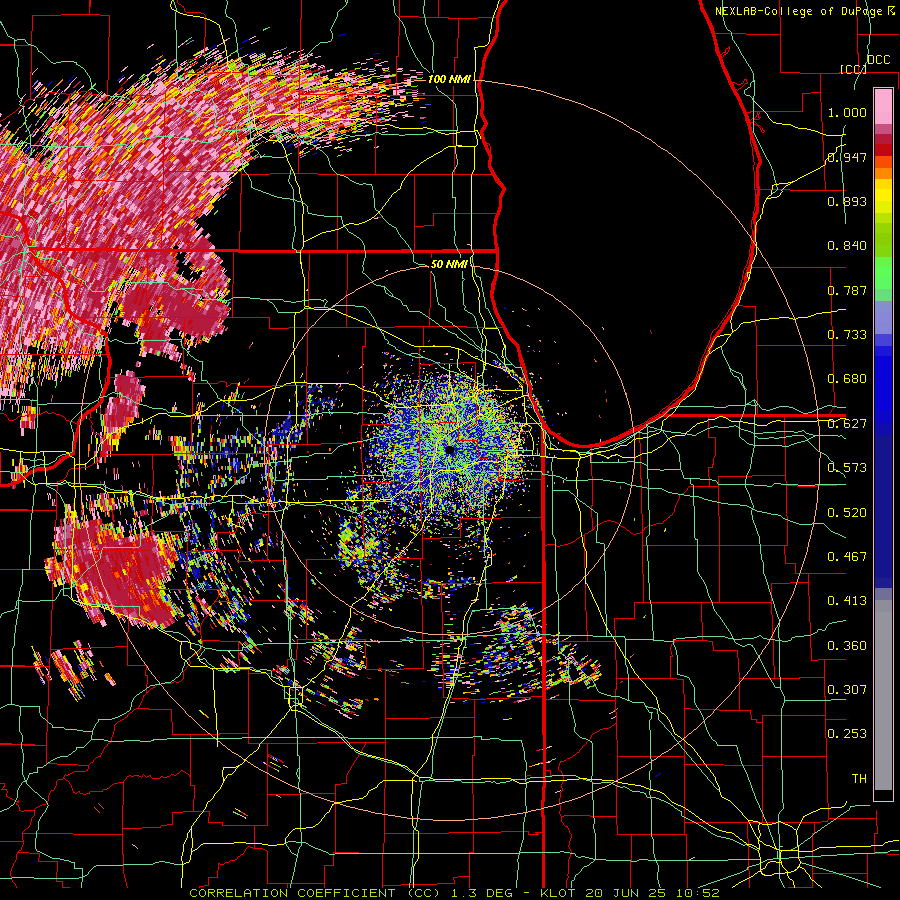Image resolution: width=900 pixels, height=900 pixels.
Task: Click the 20 JUN 25 date text
Action: click(x=627, y=893)
